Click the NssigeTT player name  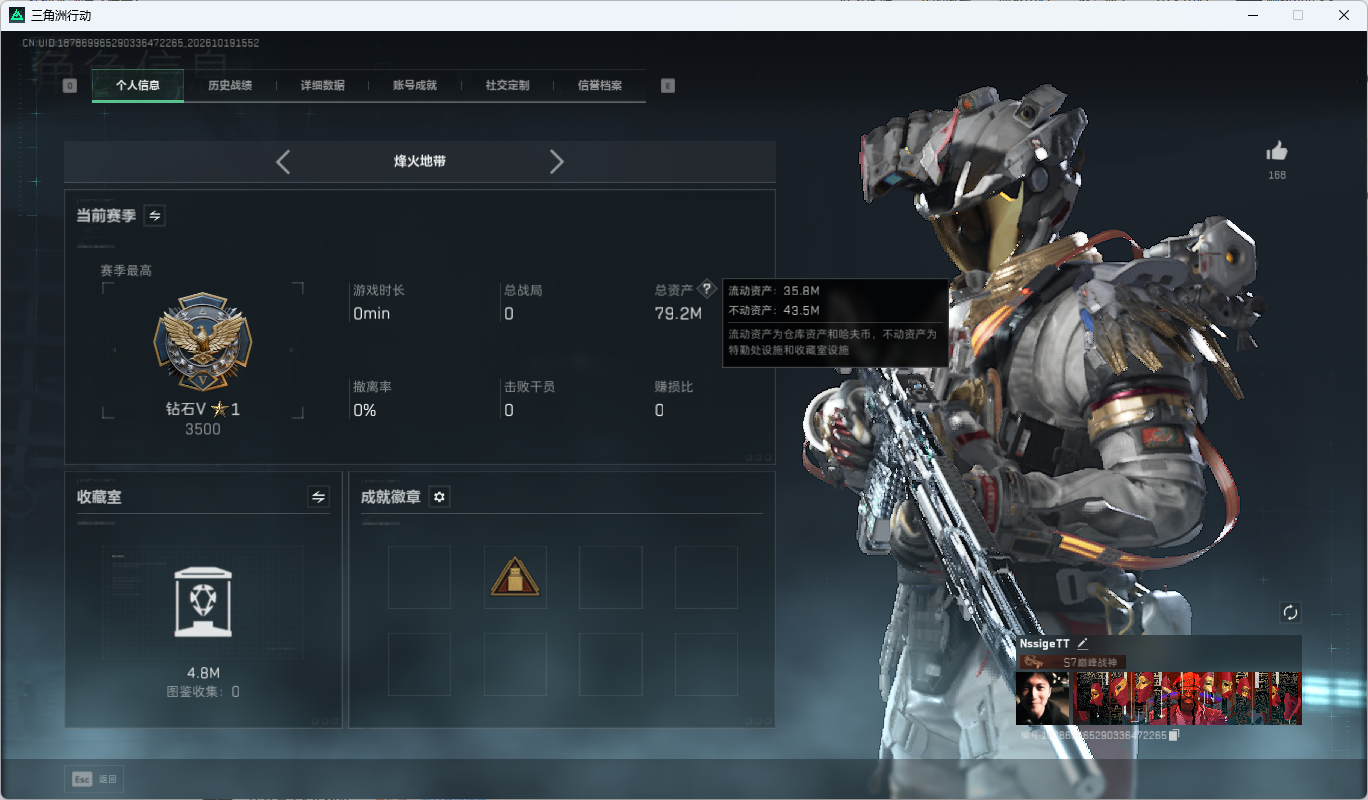(1044, 644)
